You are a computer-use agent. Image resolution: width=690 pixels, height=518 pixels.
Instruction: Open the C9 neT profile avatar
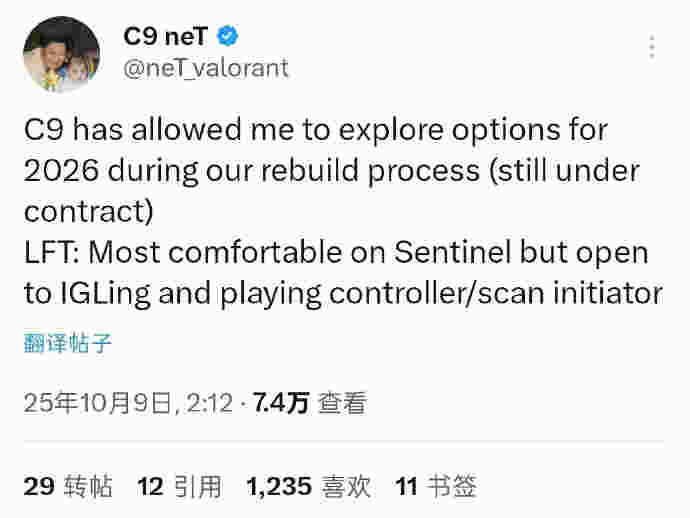tap(61, 56)
